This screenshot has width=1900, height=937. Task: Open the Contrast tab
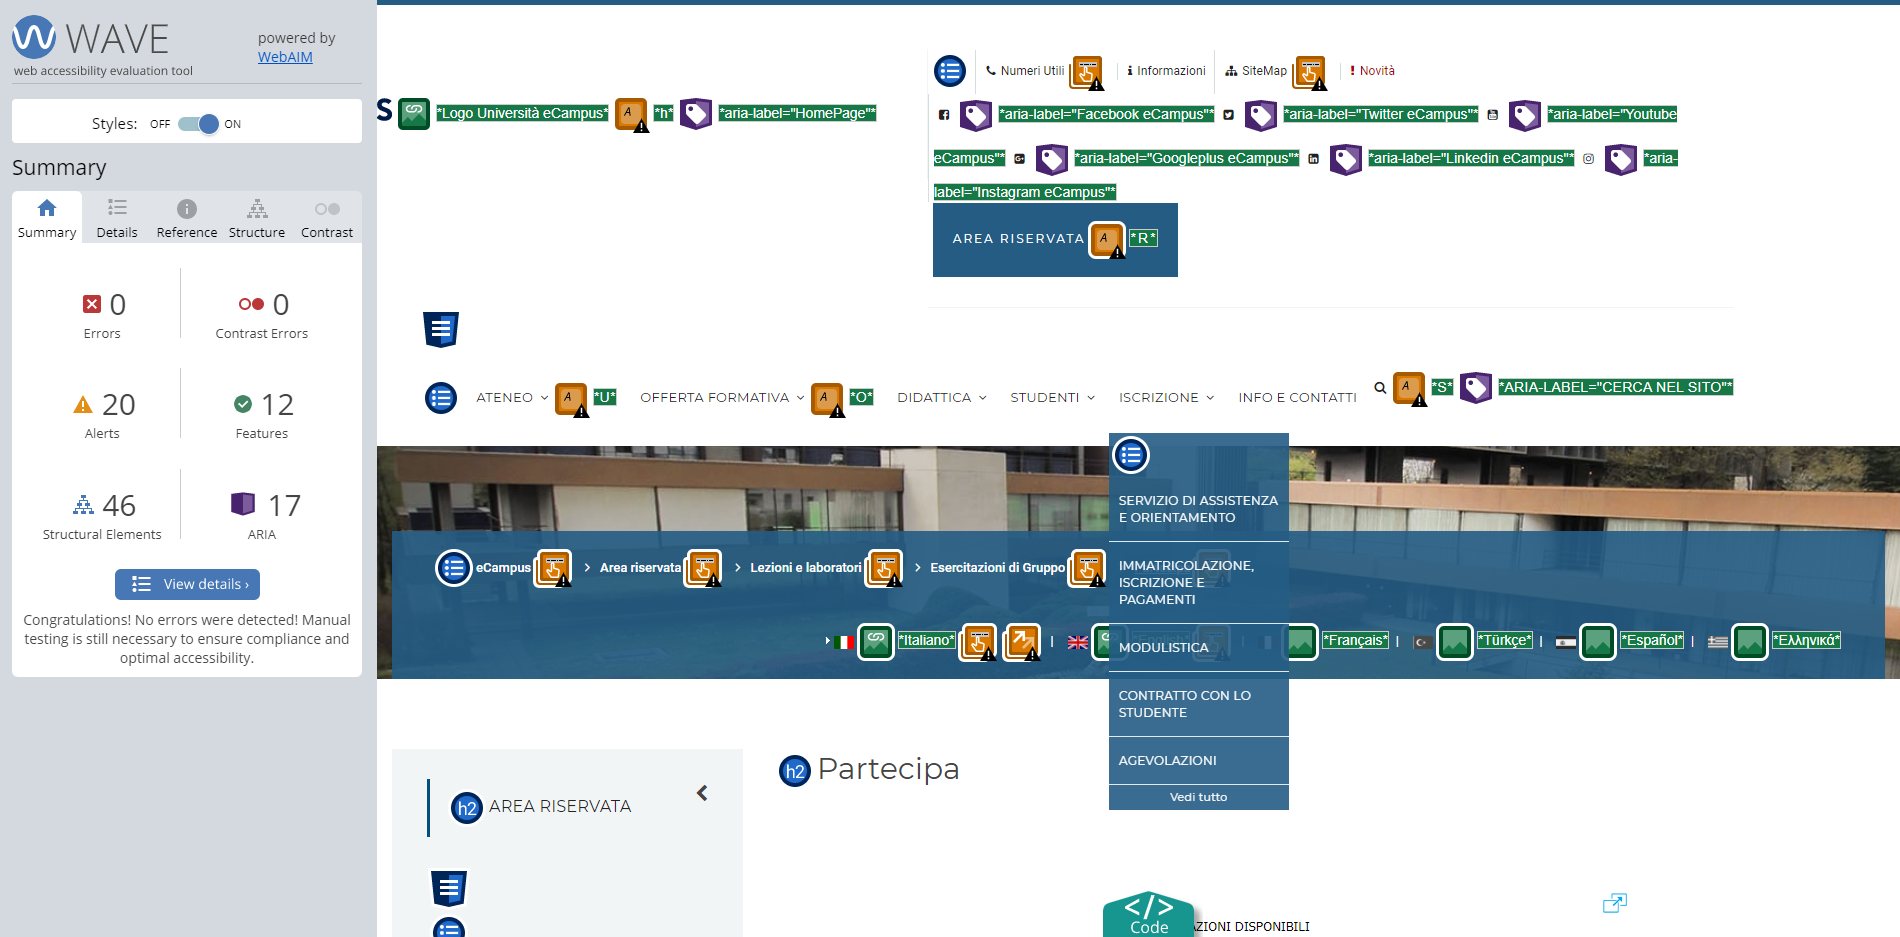[x=326, y=218]
